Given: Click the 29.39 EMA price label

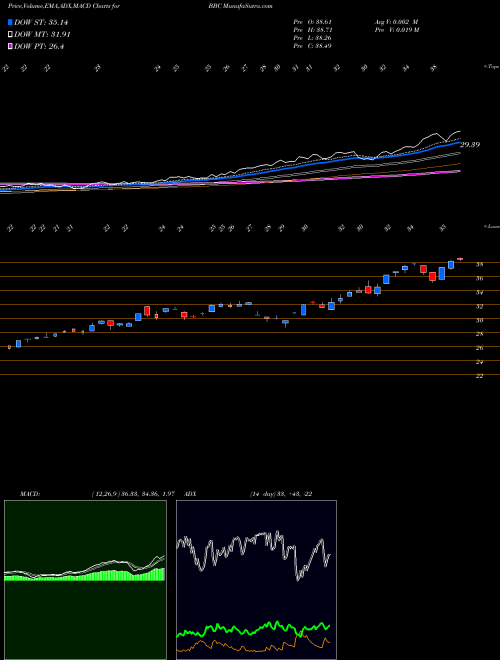Looking at the screenshot, I should pyautogui.click(x=470, y=145).
